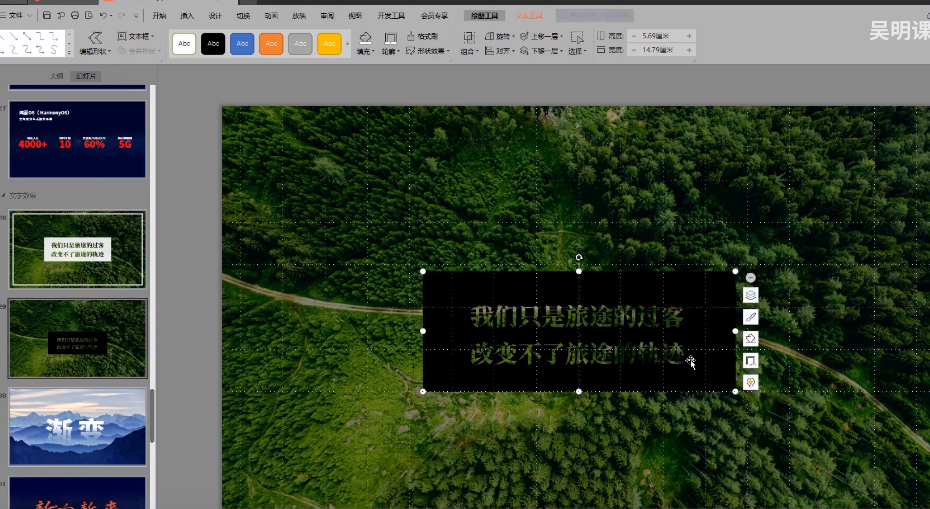Screen dimensions: 930x509
Task: Open print preview icon in quick access bar
Action: (x=89, y=15)
